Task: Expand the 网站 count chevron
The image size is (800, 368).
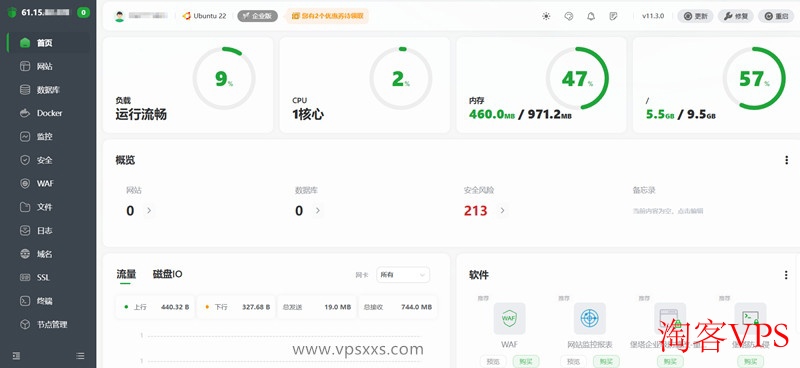Action: (x=148, y=210)
